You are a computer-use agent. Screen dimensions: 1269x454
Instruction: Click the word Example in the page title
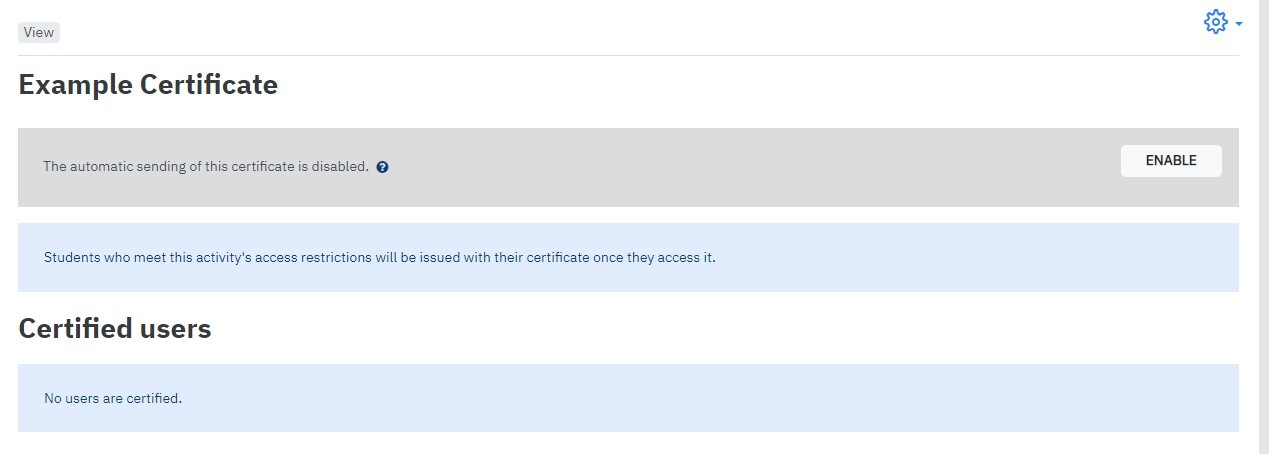(x=76, y=85)
